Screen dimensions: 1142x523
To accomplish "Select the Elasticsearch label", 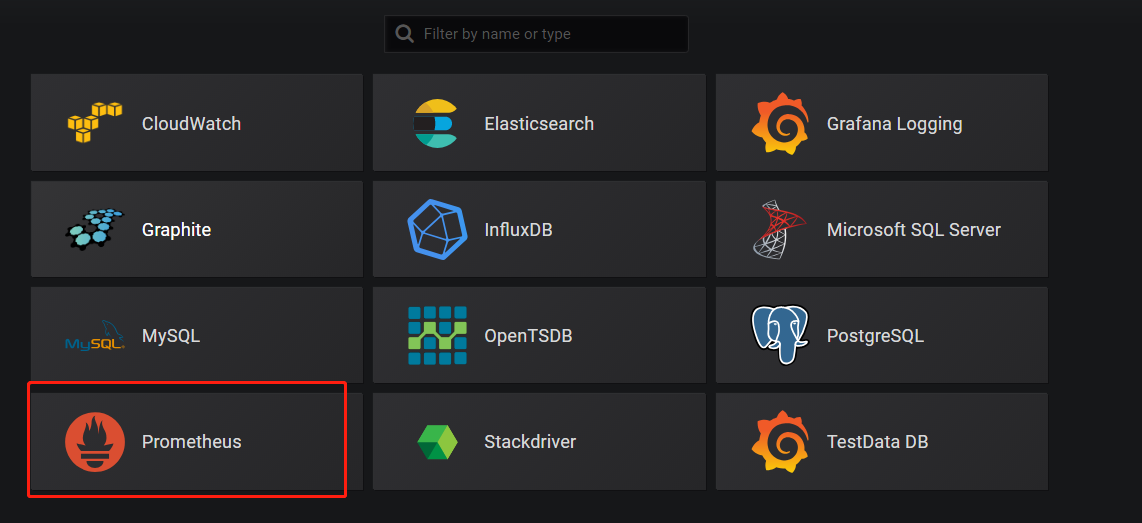I will (539, 123).
